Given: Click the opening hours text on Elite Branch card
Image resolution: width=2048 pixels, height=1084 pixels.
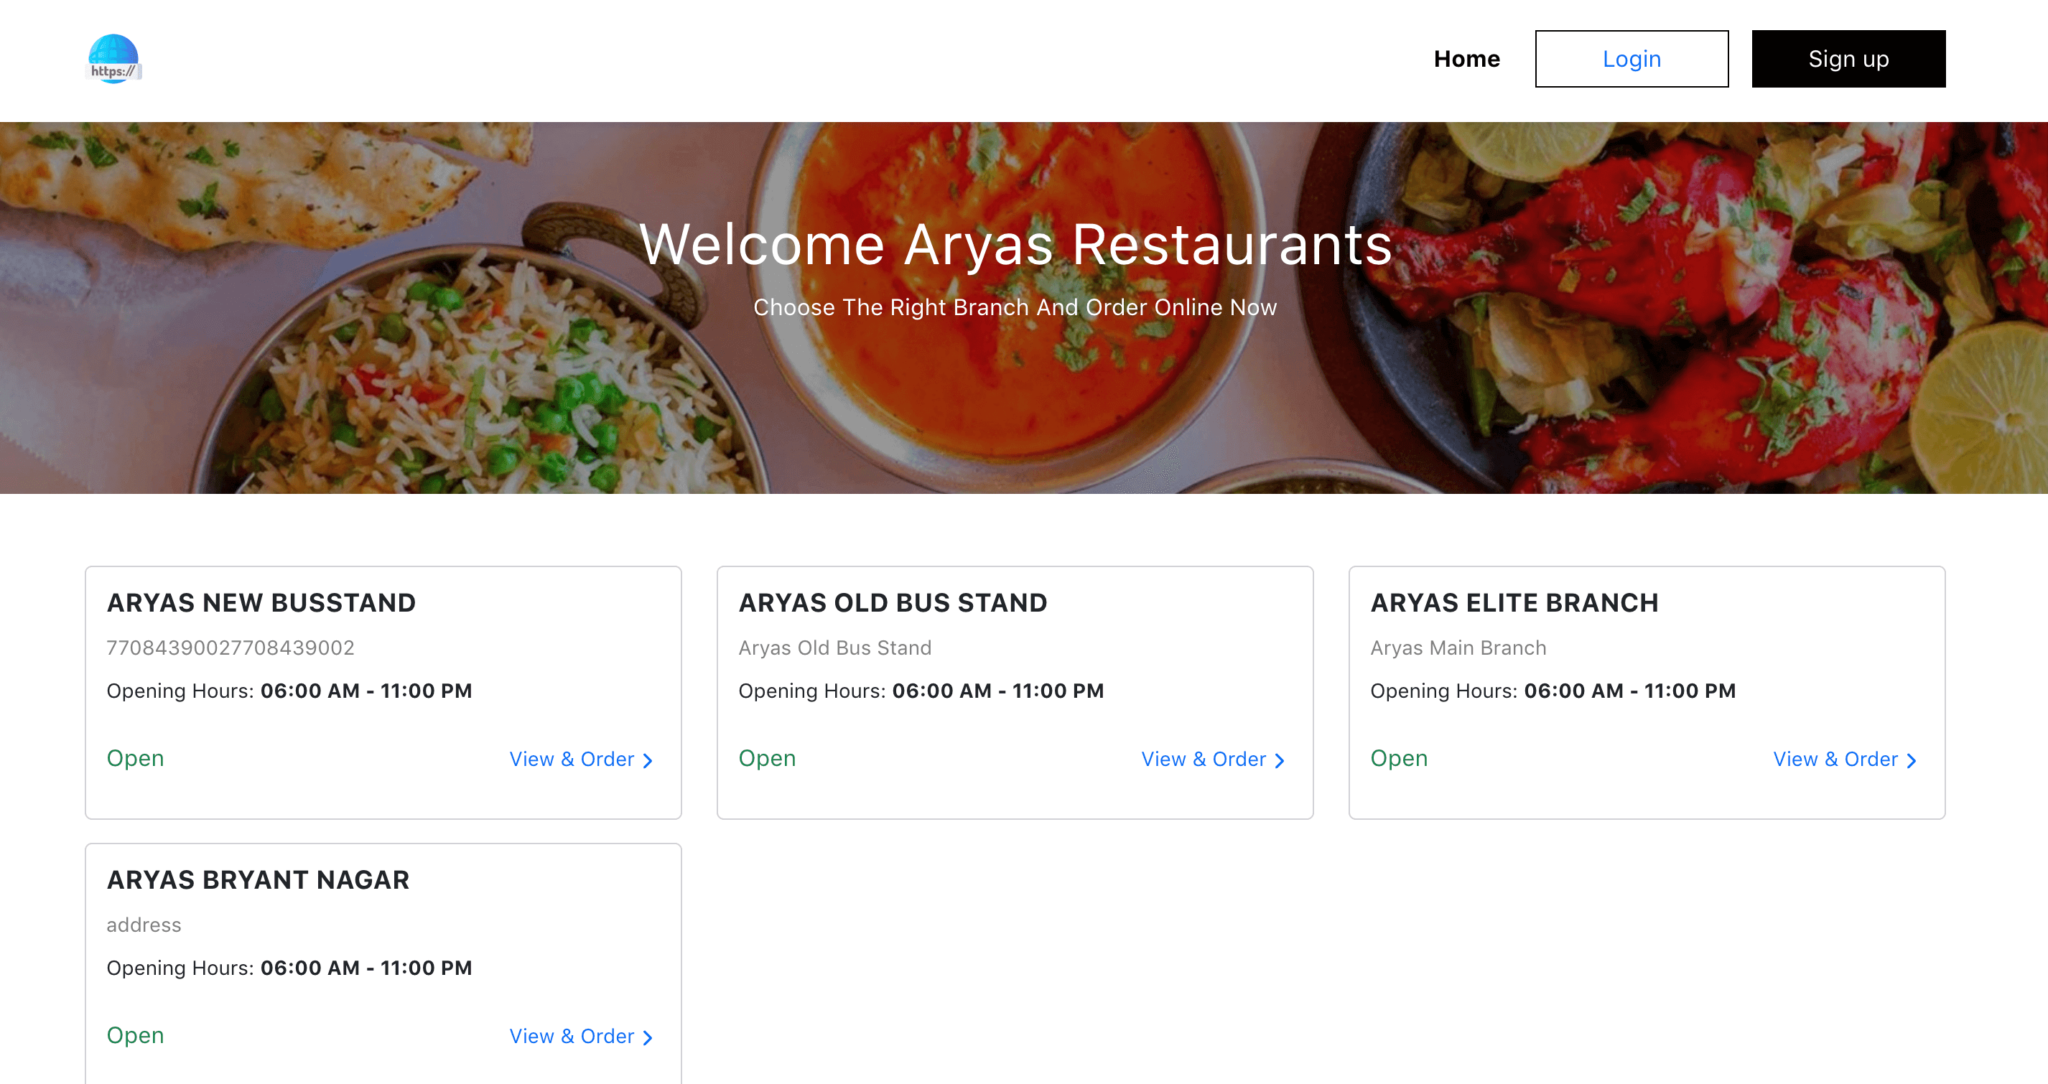Looking at the screenshot, I should pos(1553,690).
